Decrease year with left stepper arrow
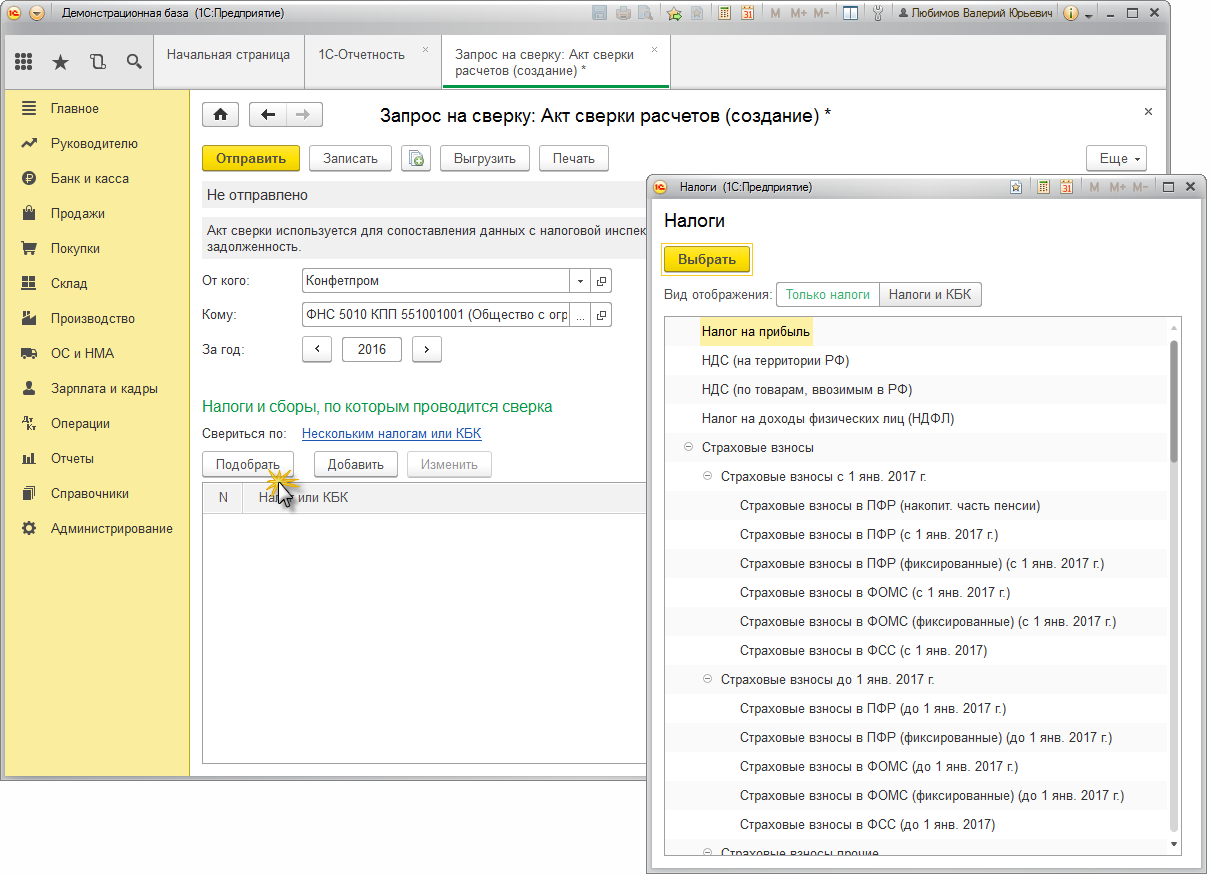 [x=317, y=349]
